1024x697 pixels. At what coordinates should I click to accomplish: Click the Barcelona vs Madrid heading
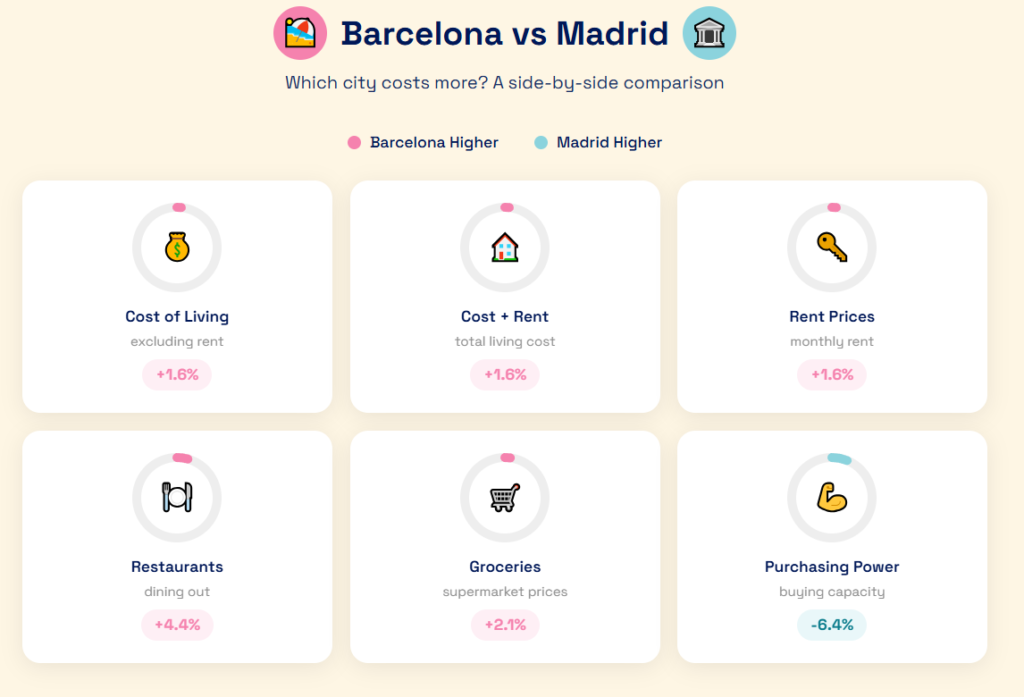pyautogui.click(x=504, y=34)
